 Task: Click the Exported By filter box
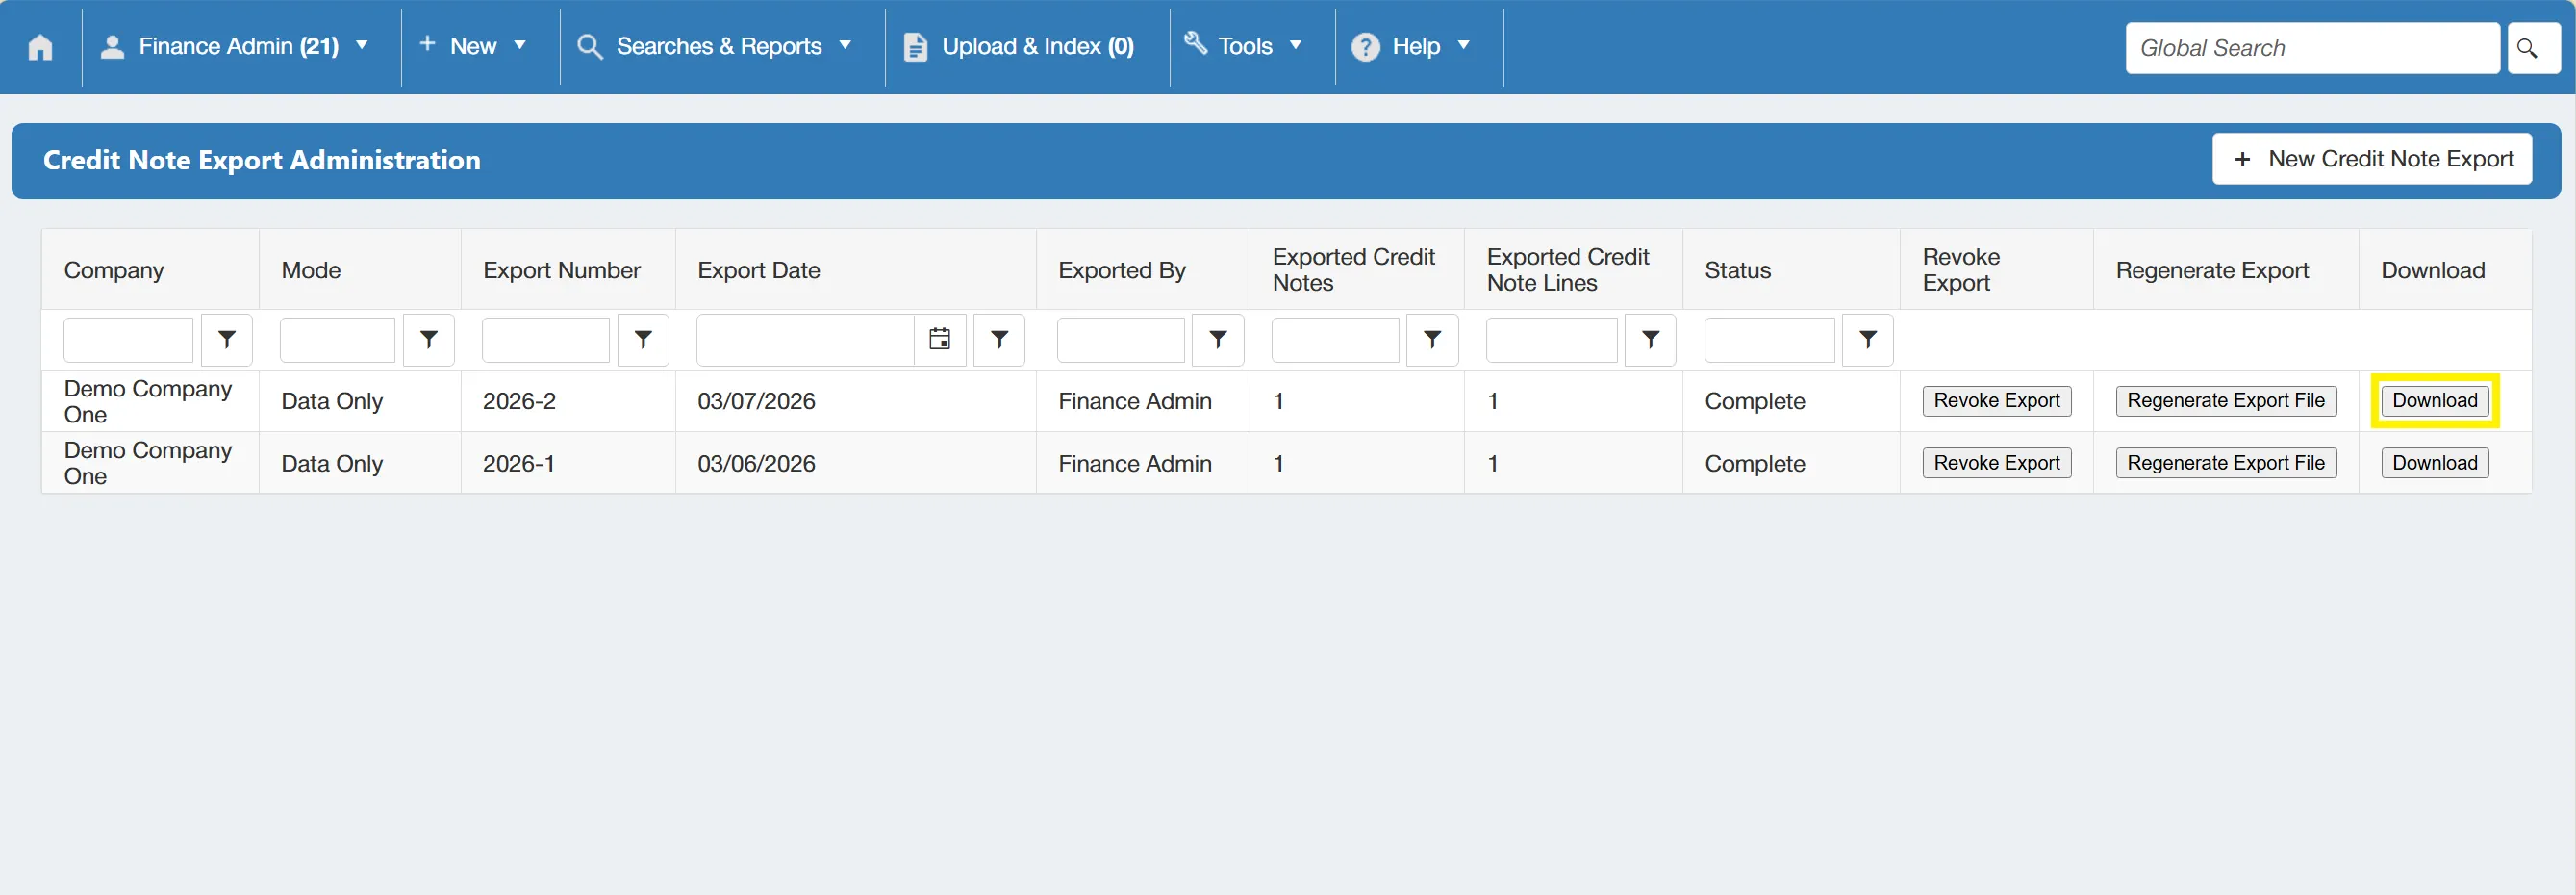[1120, 340]
